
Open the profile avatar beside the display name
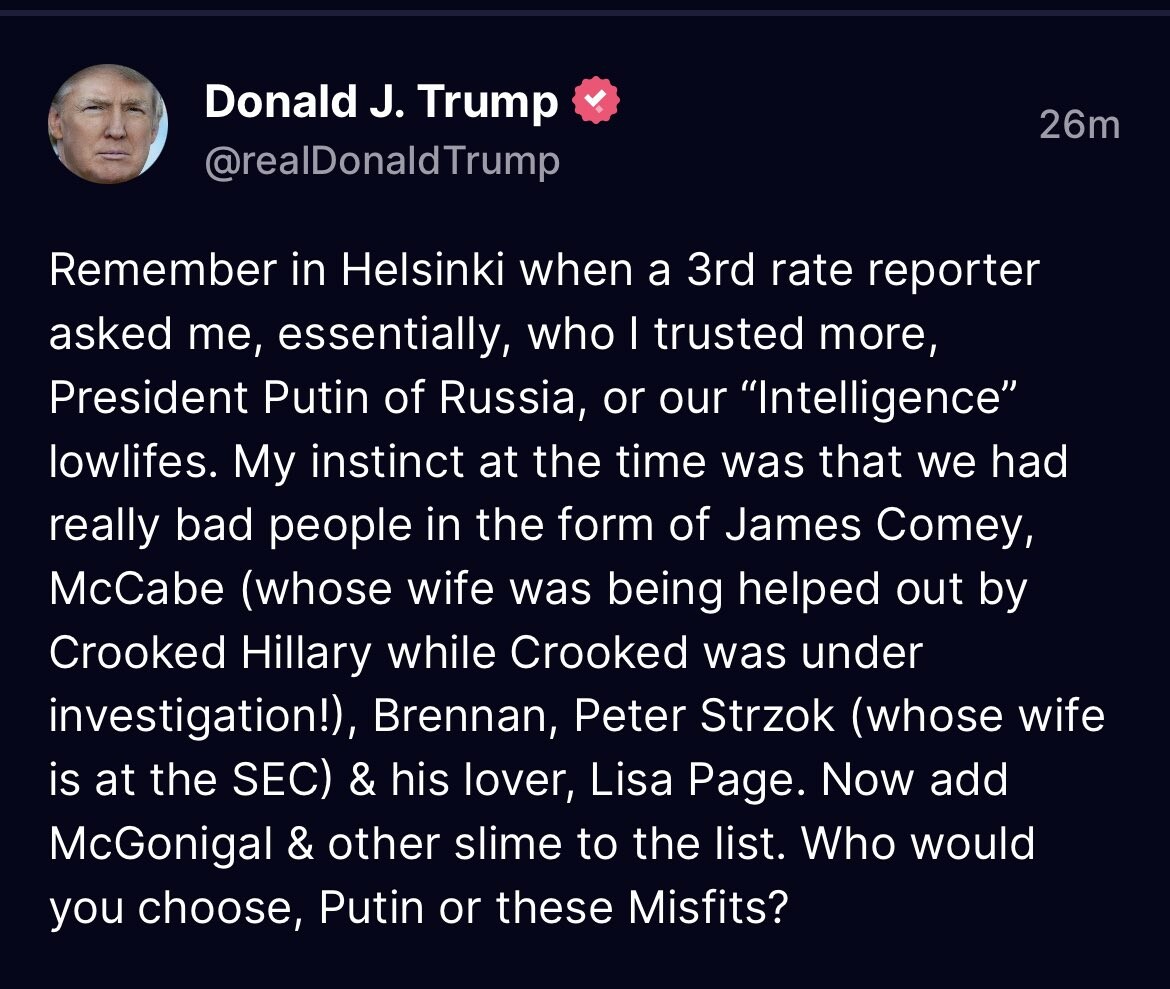pyautogui.click(x=108, y=124)
